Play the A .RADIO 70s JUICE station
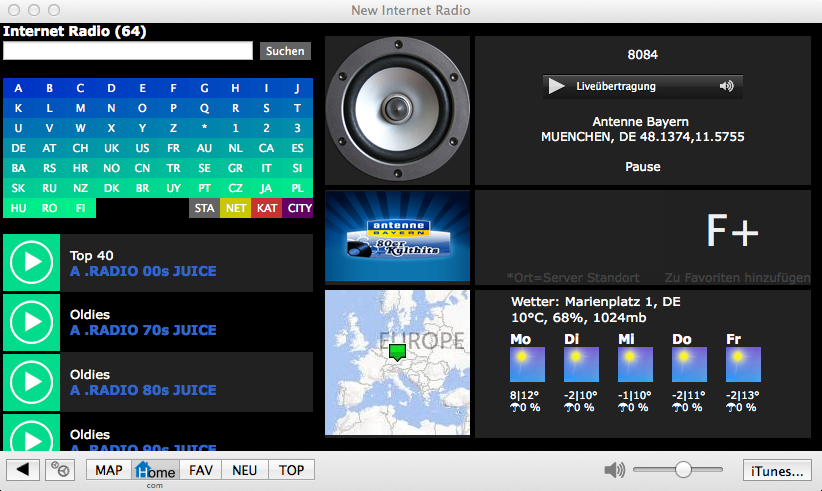 pyautogui.click(x=31, y=322)
